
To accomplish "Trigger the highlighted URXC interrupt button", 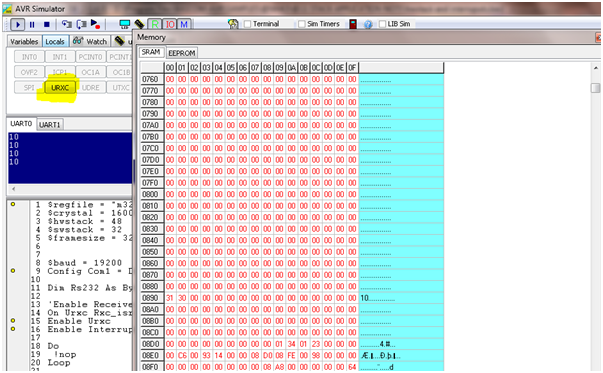I will 60,88.
